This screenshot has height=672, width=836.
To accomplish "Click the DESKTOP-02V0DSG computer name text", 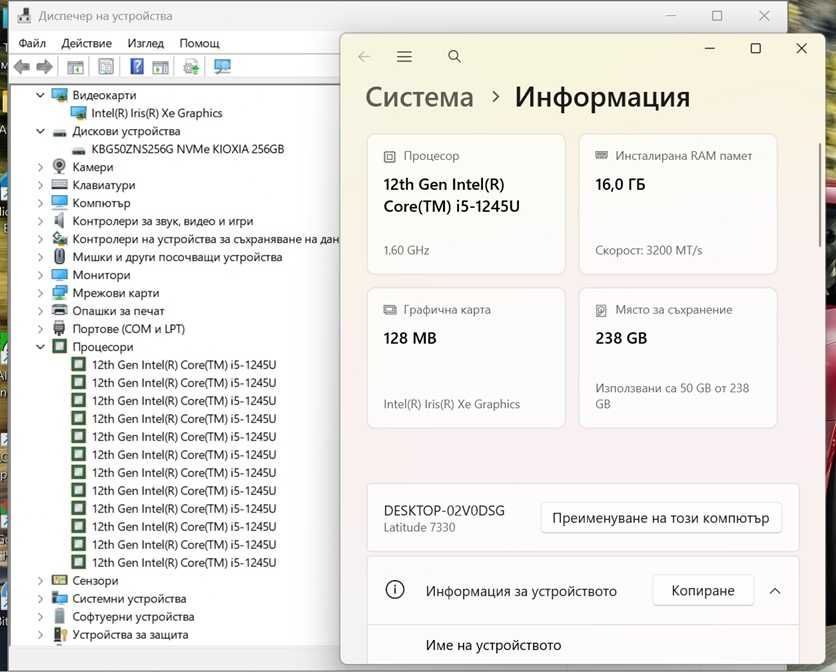I will [x=444, y=511].
